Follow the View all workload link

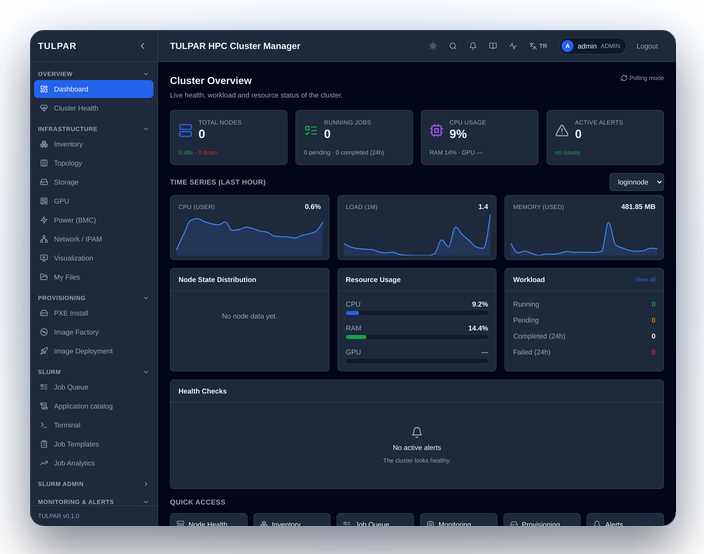pyautogui.click(x=645, y=279)
